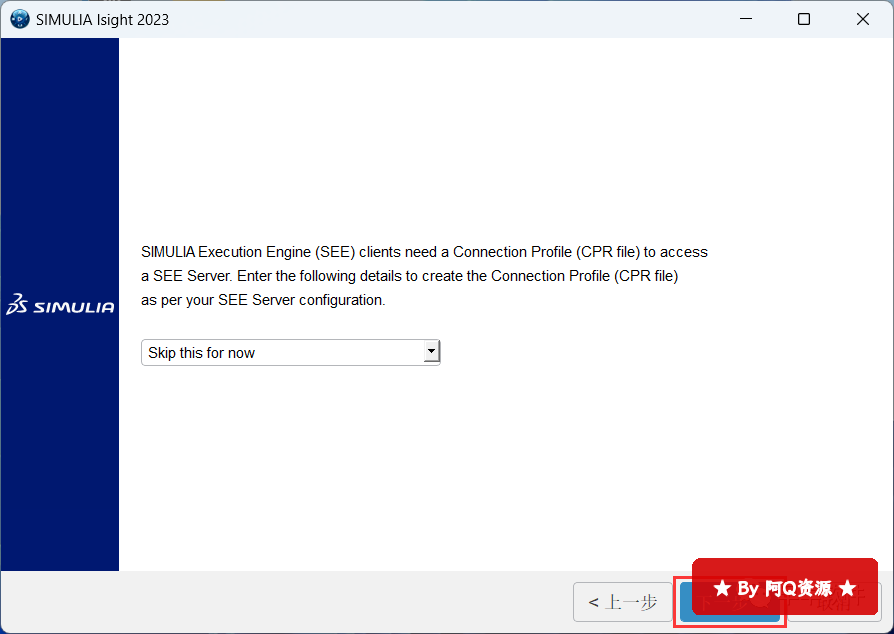Click the "By 阿Q资源" watermark text
This screenshot has width=894, height=634.
click(x=784, y=588)
